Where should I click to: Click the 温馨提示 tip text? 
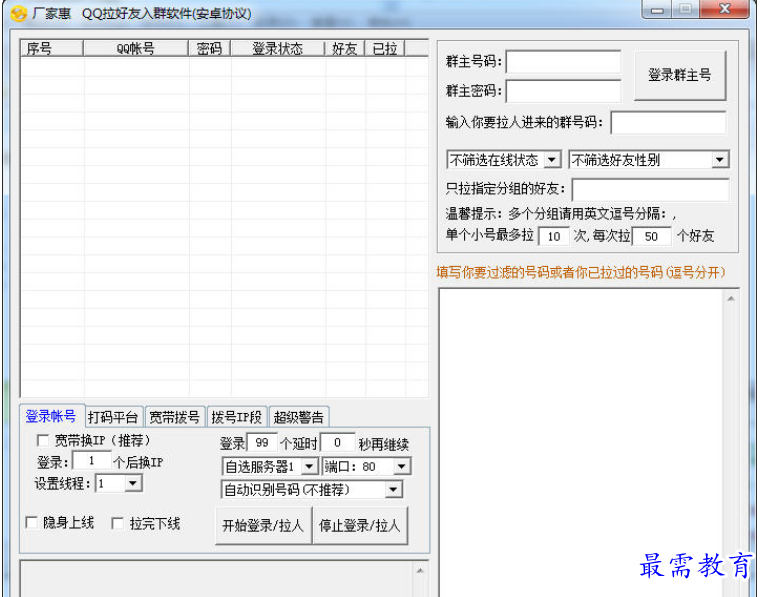[x=561, y=213]
